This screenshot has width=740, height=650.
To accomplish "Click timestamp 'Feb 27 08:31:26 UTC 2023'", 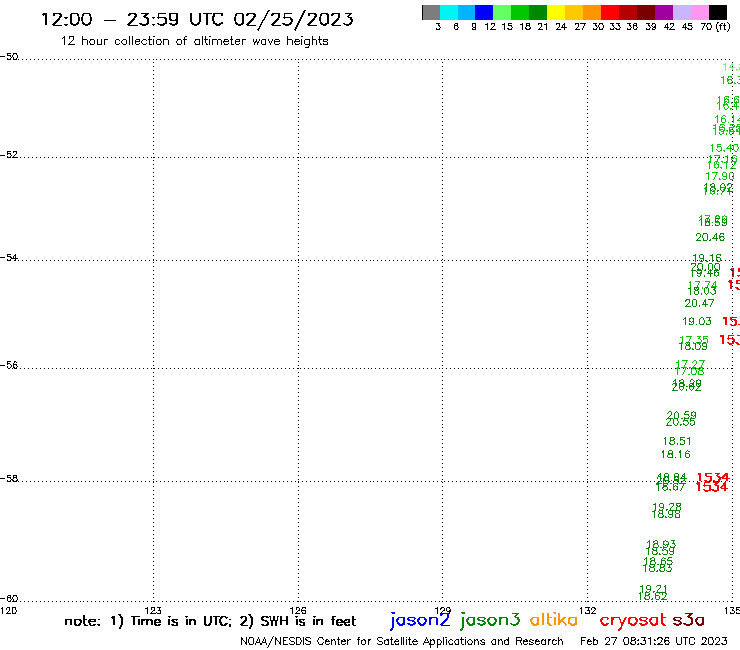I will coord(654,641).
